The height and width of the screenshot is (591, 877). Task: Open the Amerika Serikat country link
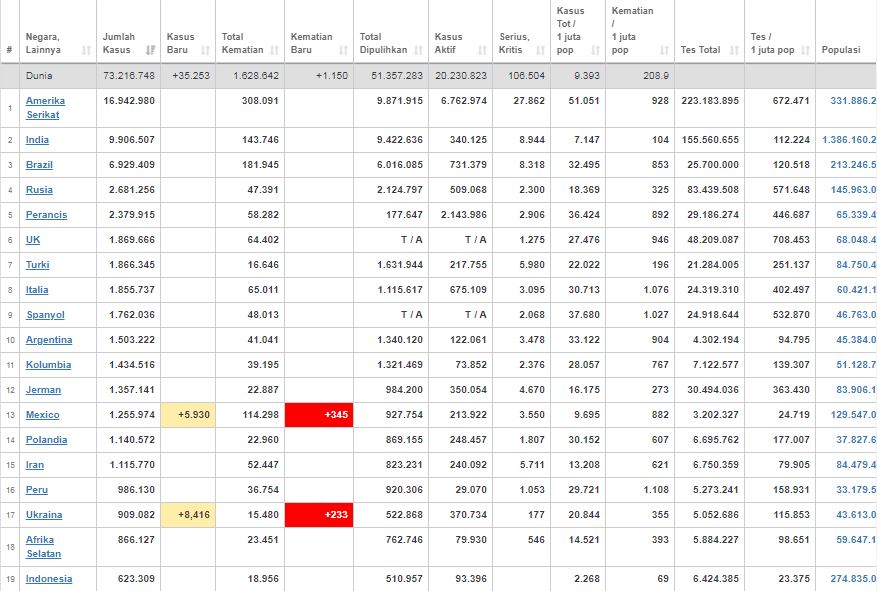click(45, 107)
